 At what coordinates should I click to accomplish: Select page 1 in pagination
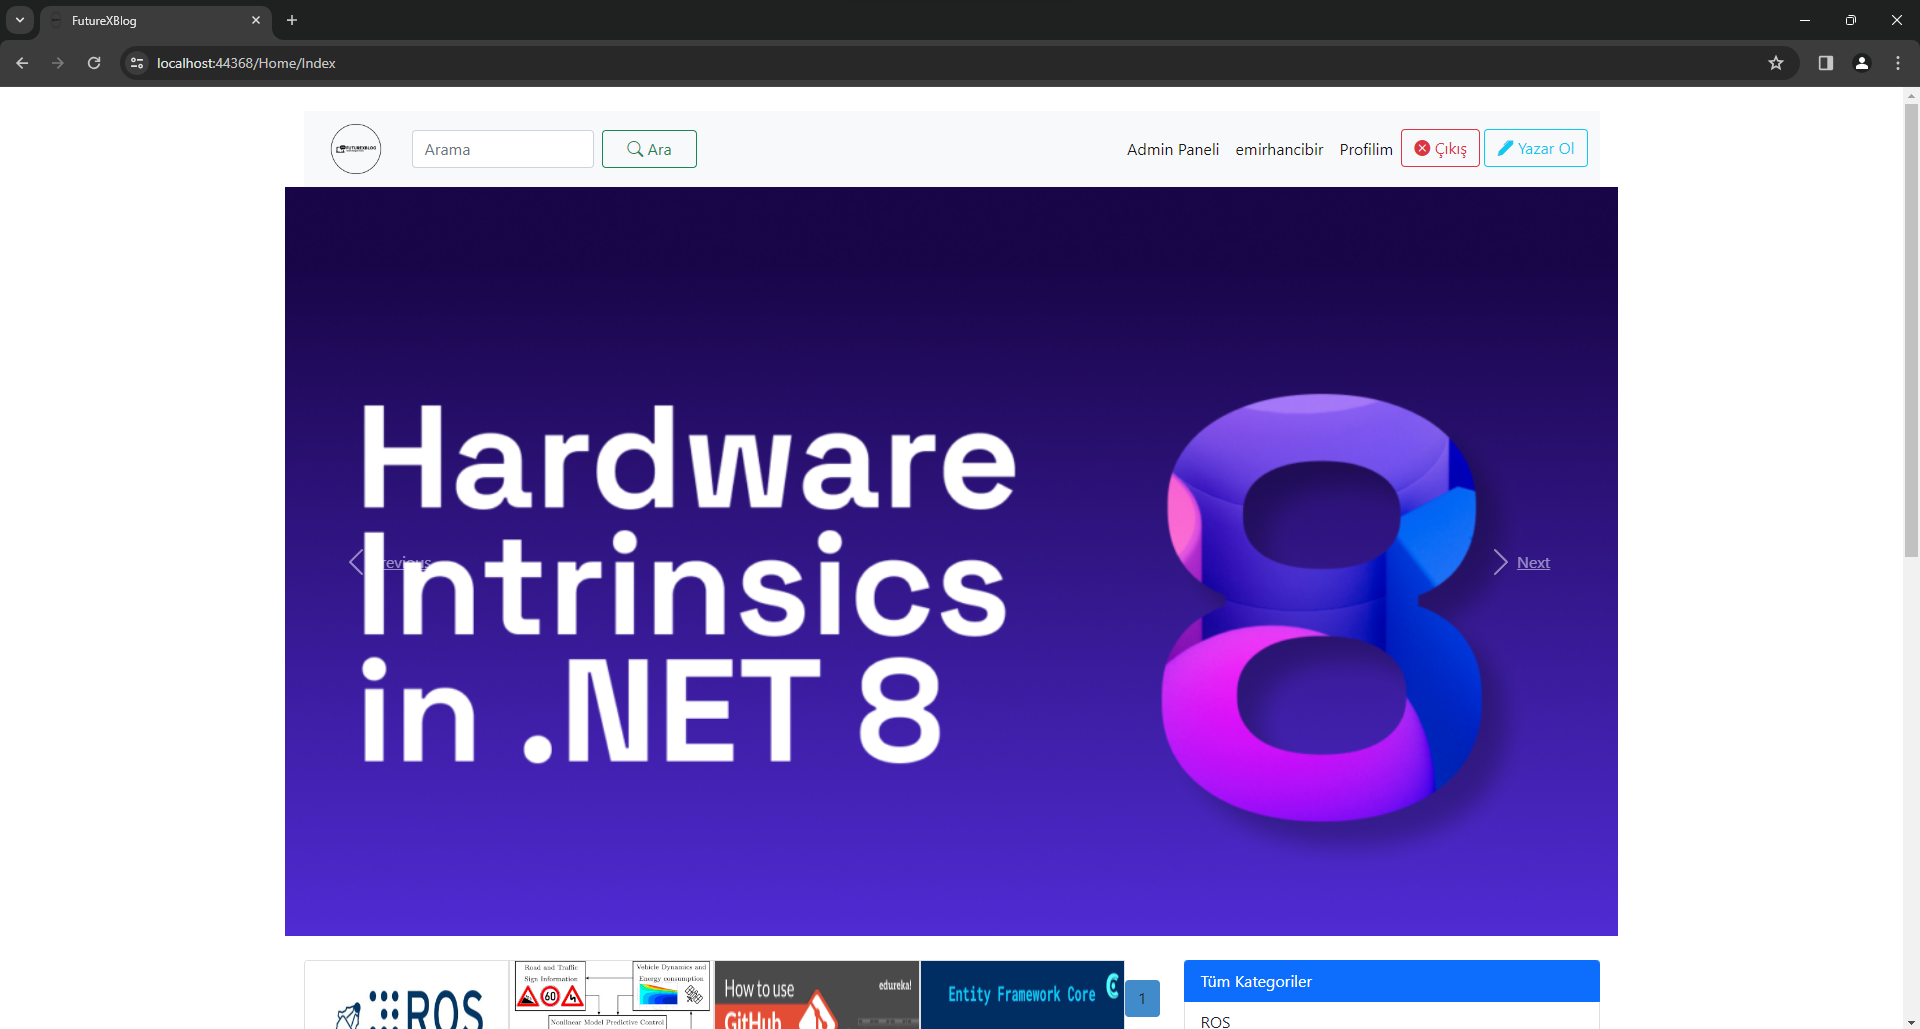tap(1142, 998)
